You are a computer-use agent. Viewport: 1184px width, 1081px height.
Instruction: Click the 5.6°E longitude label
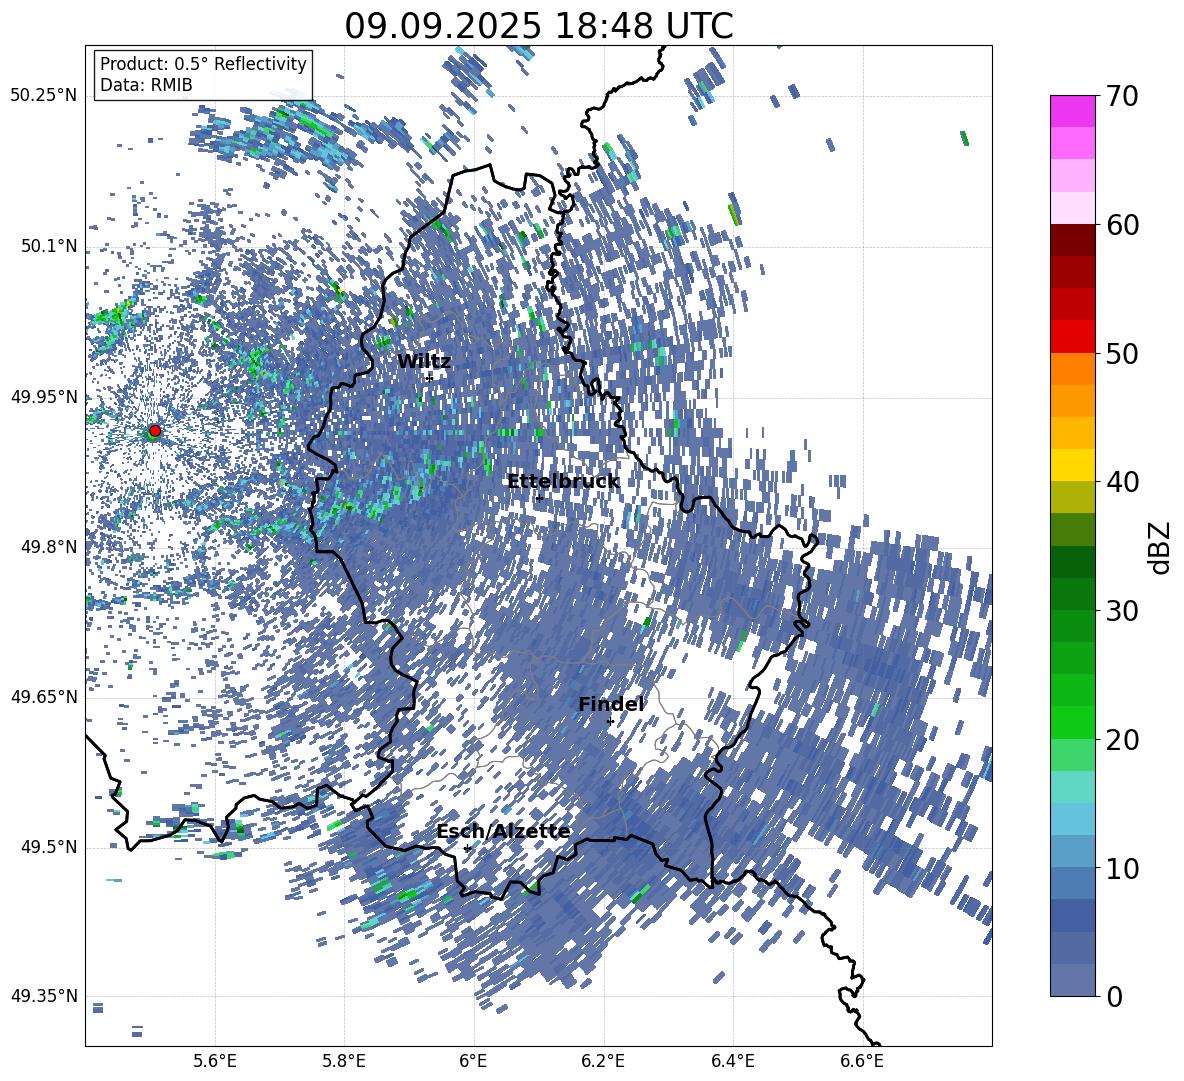click(x=215, y=1061)
